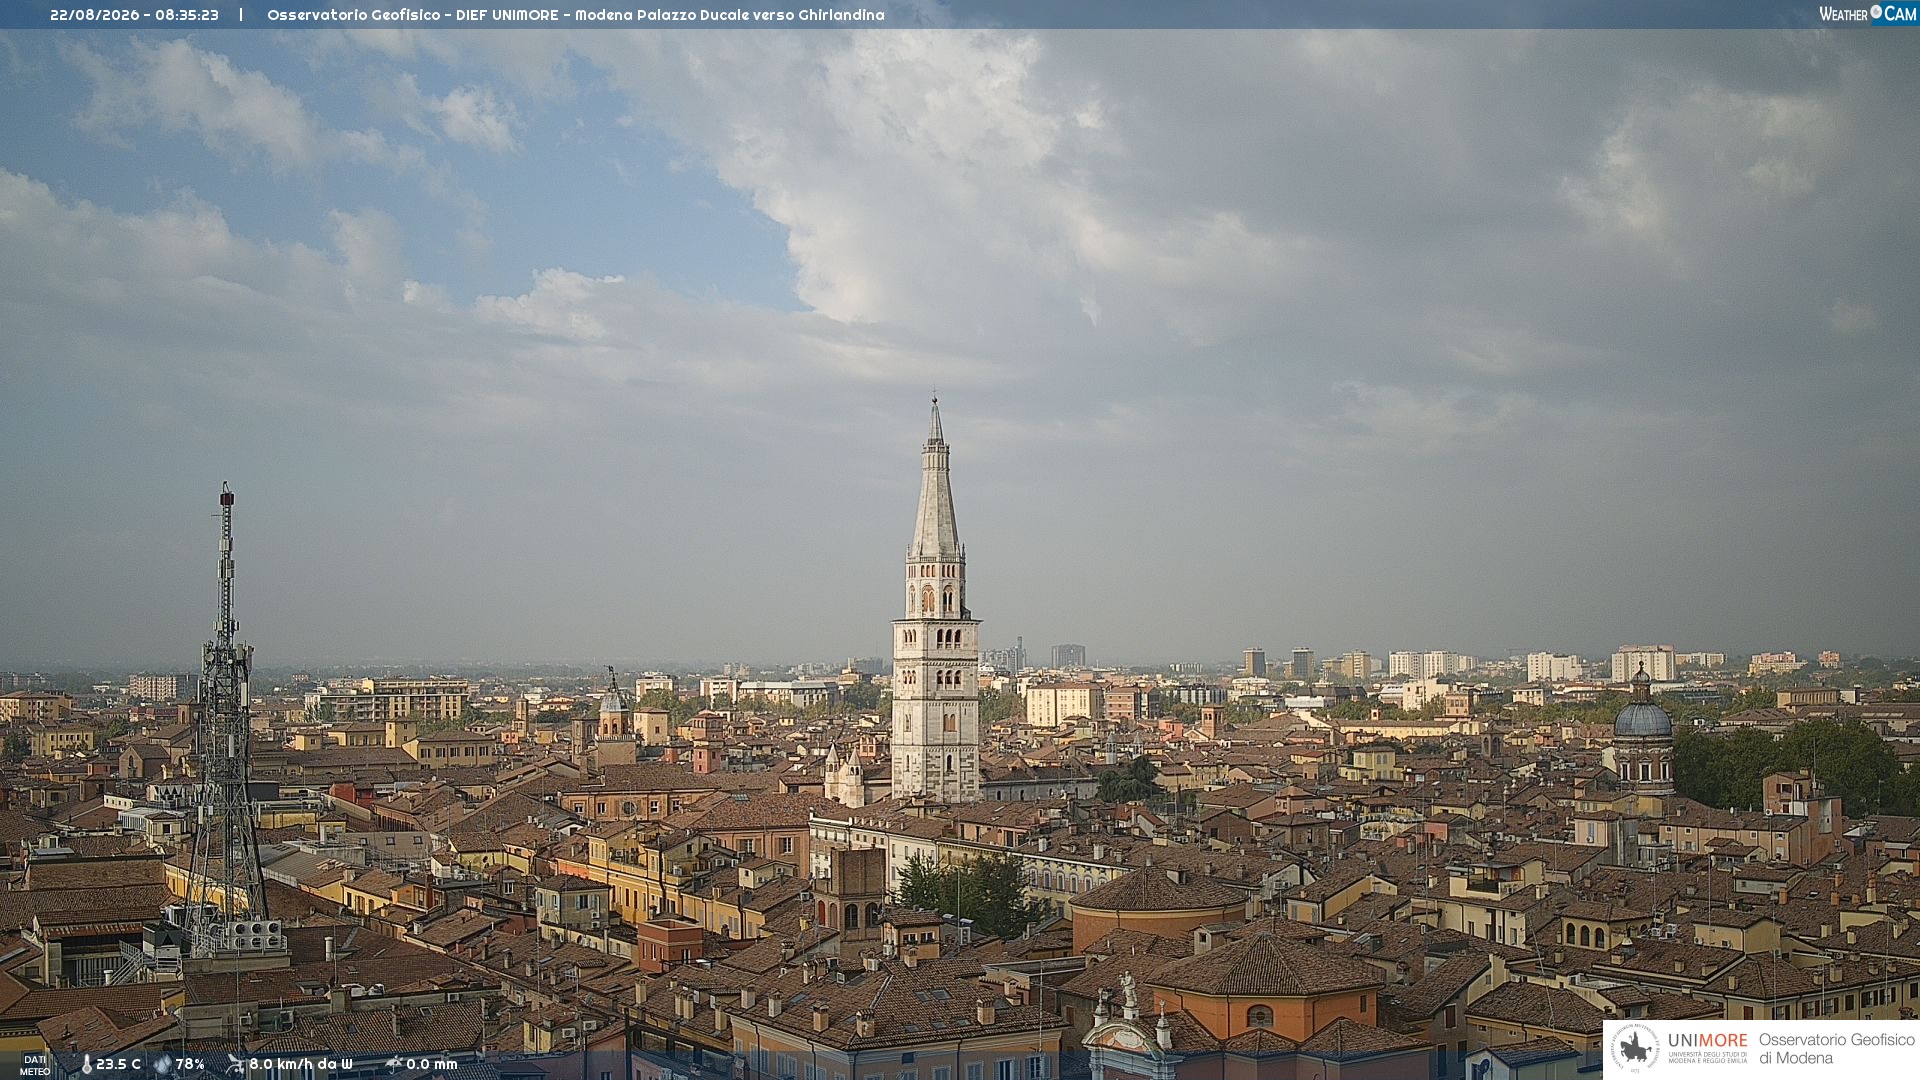Click the UNIMORE wordmark text
Screen dimensions: 1920x1080
pyautogui.click(x=1707, y=1040)
